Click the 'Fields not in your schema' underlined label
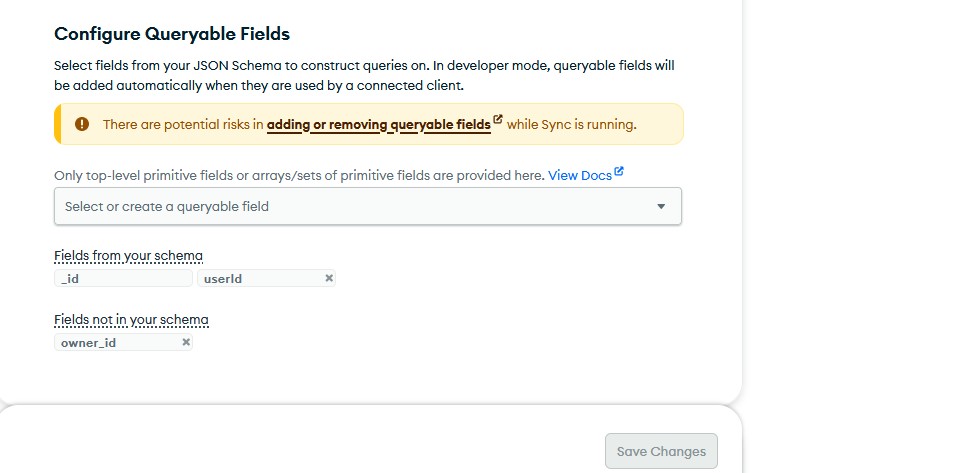Viewport: 980px width, 473px height. (x=131, y=320)
